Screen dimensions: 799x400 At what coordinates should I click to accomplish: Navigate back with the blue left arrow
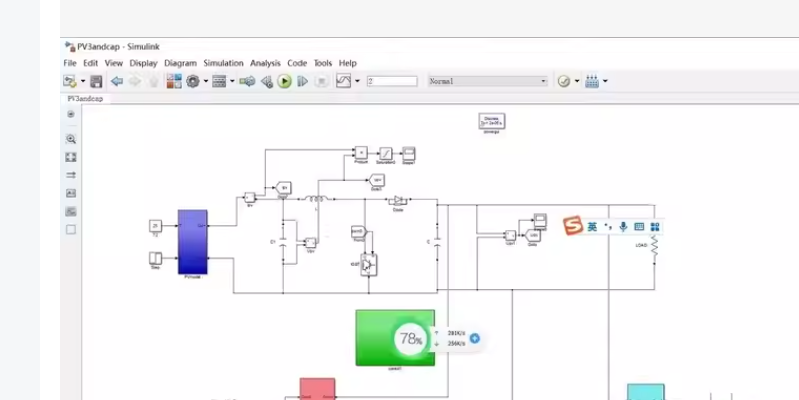[117, 81]
